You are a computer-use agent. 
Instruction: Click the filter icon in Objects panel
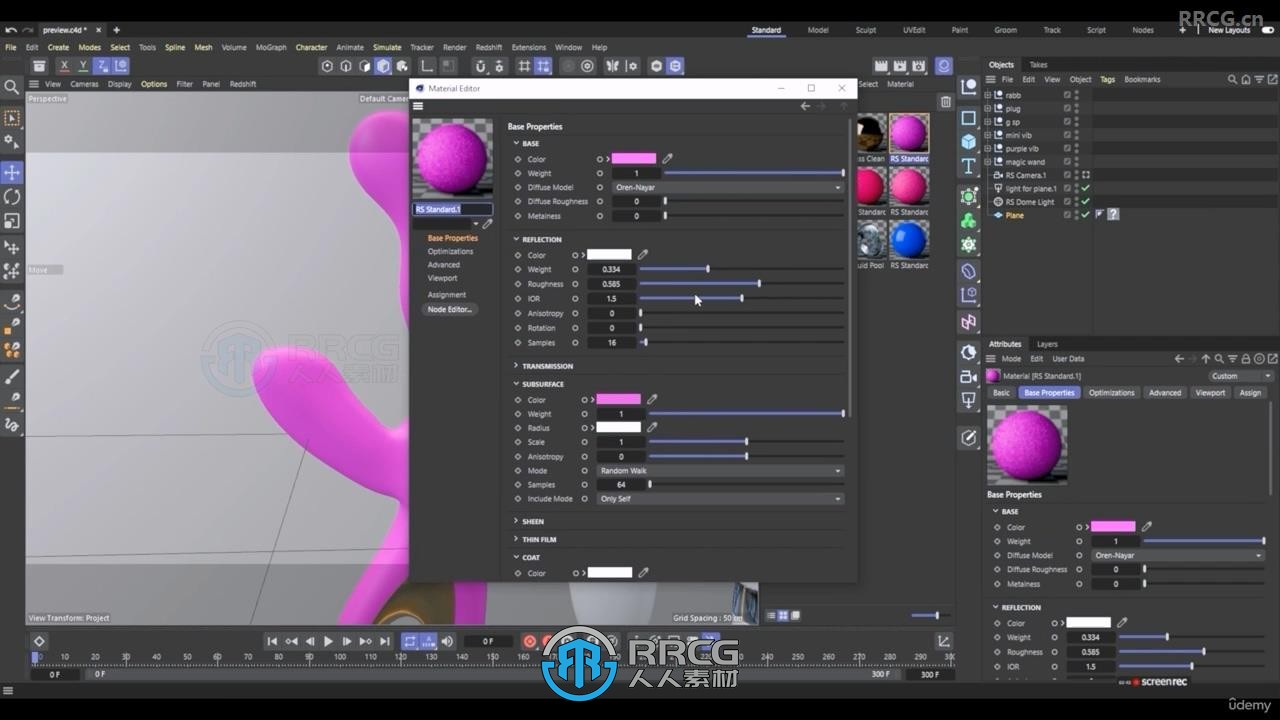click(x=1258, y=79)
